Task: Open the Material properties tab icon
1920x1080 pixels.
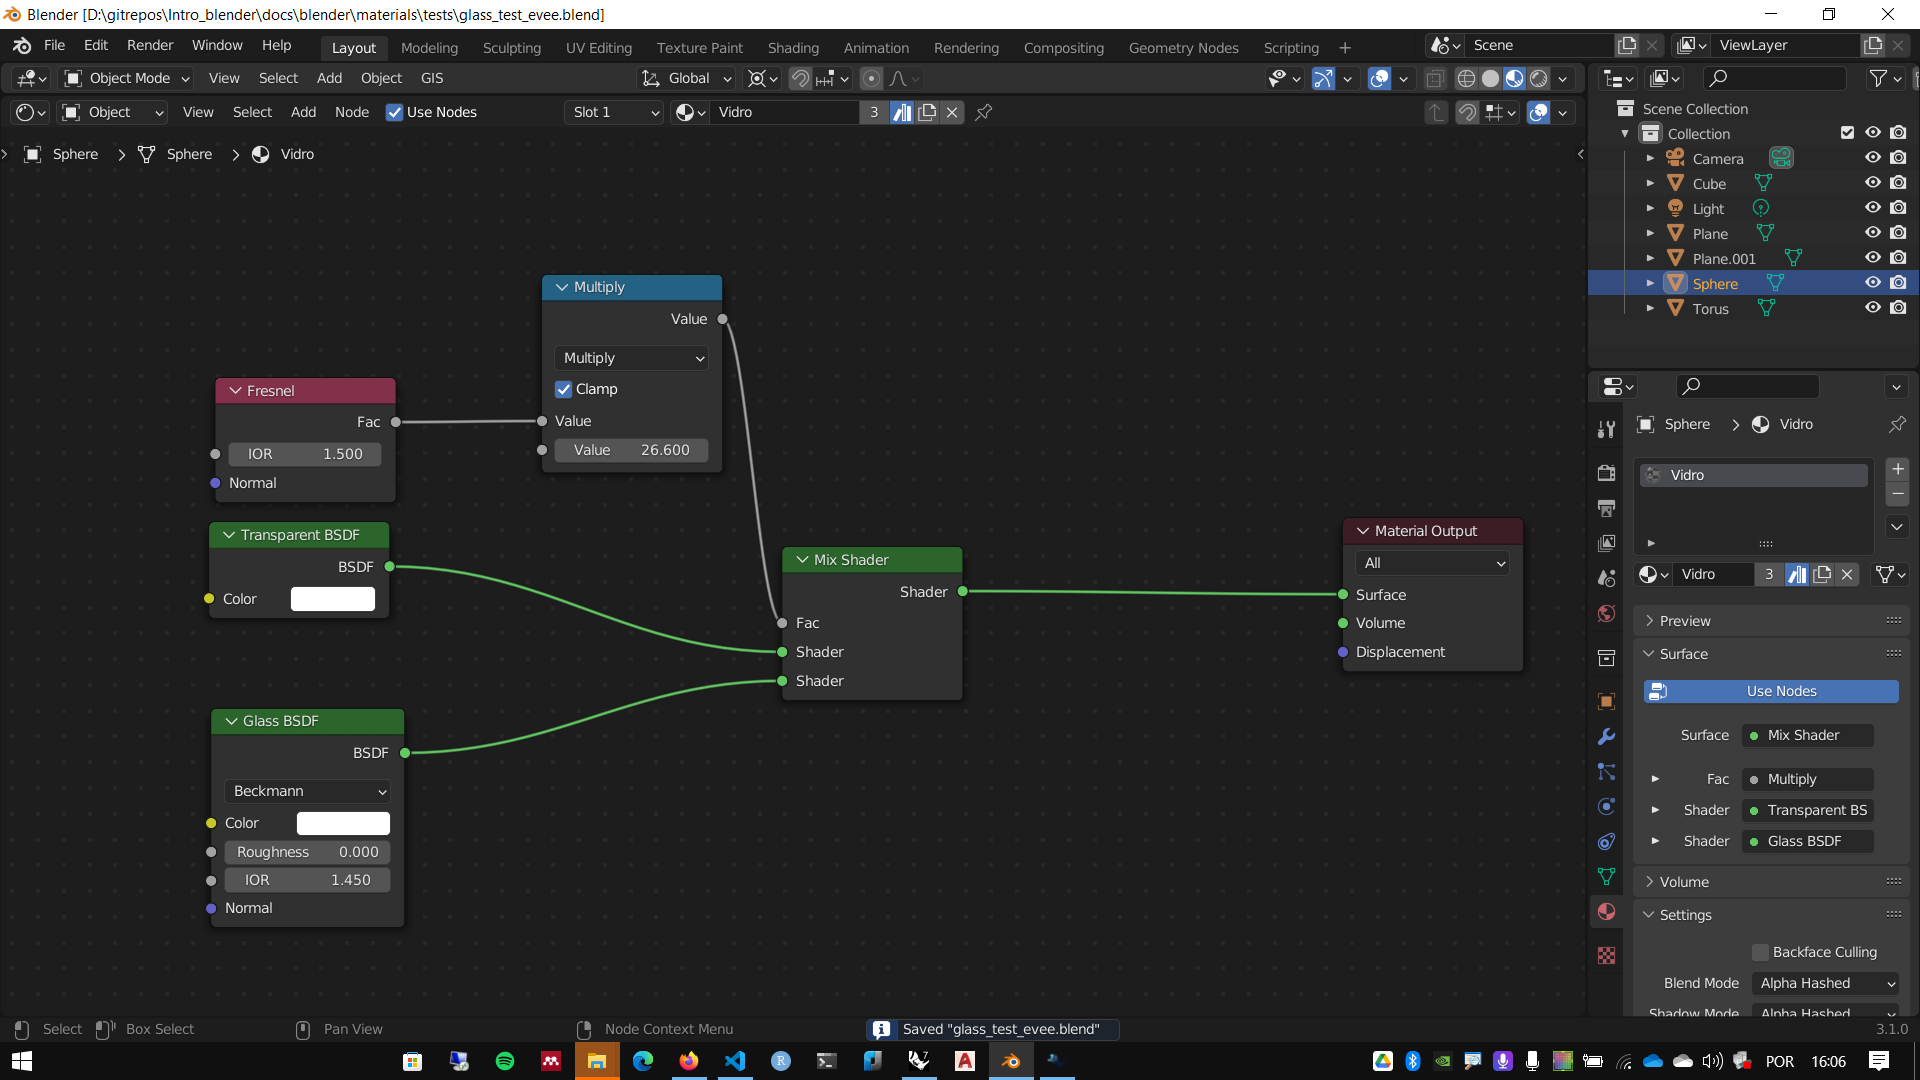Action: click(x=1606, y=912)
